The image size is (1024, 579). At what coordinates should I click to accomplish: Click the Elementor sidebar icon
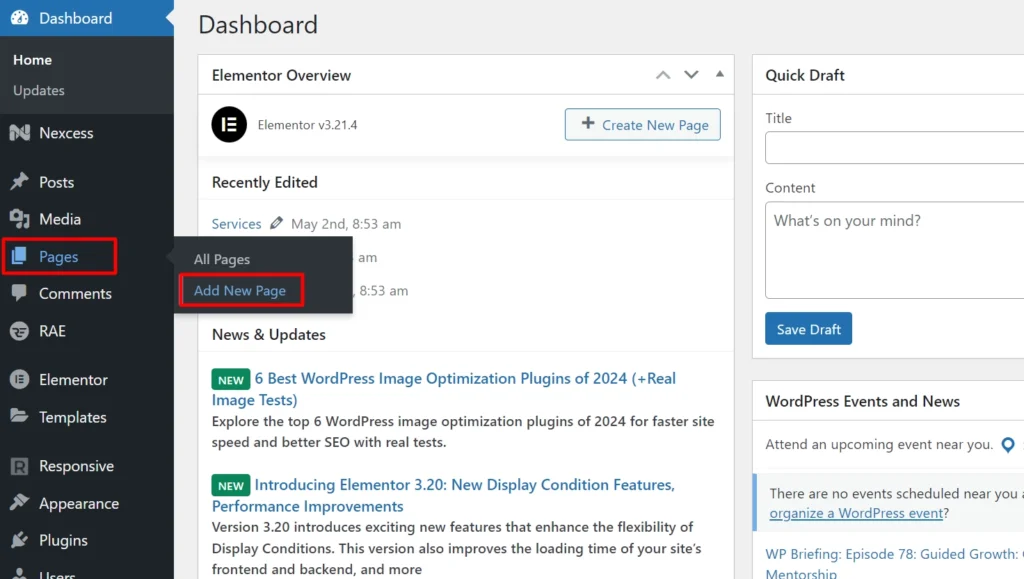pos(20,379)
